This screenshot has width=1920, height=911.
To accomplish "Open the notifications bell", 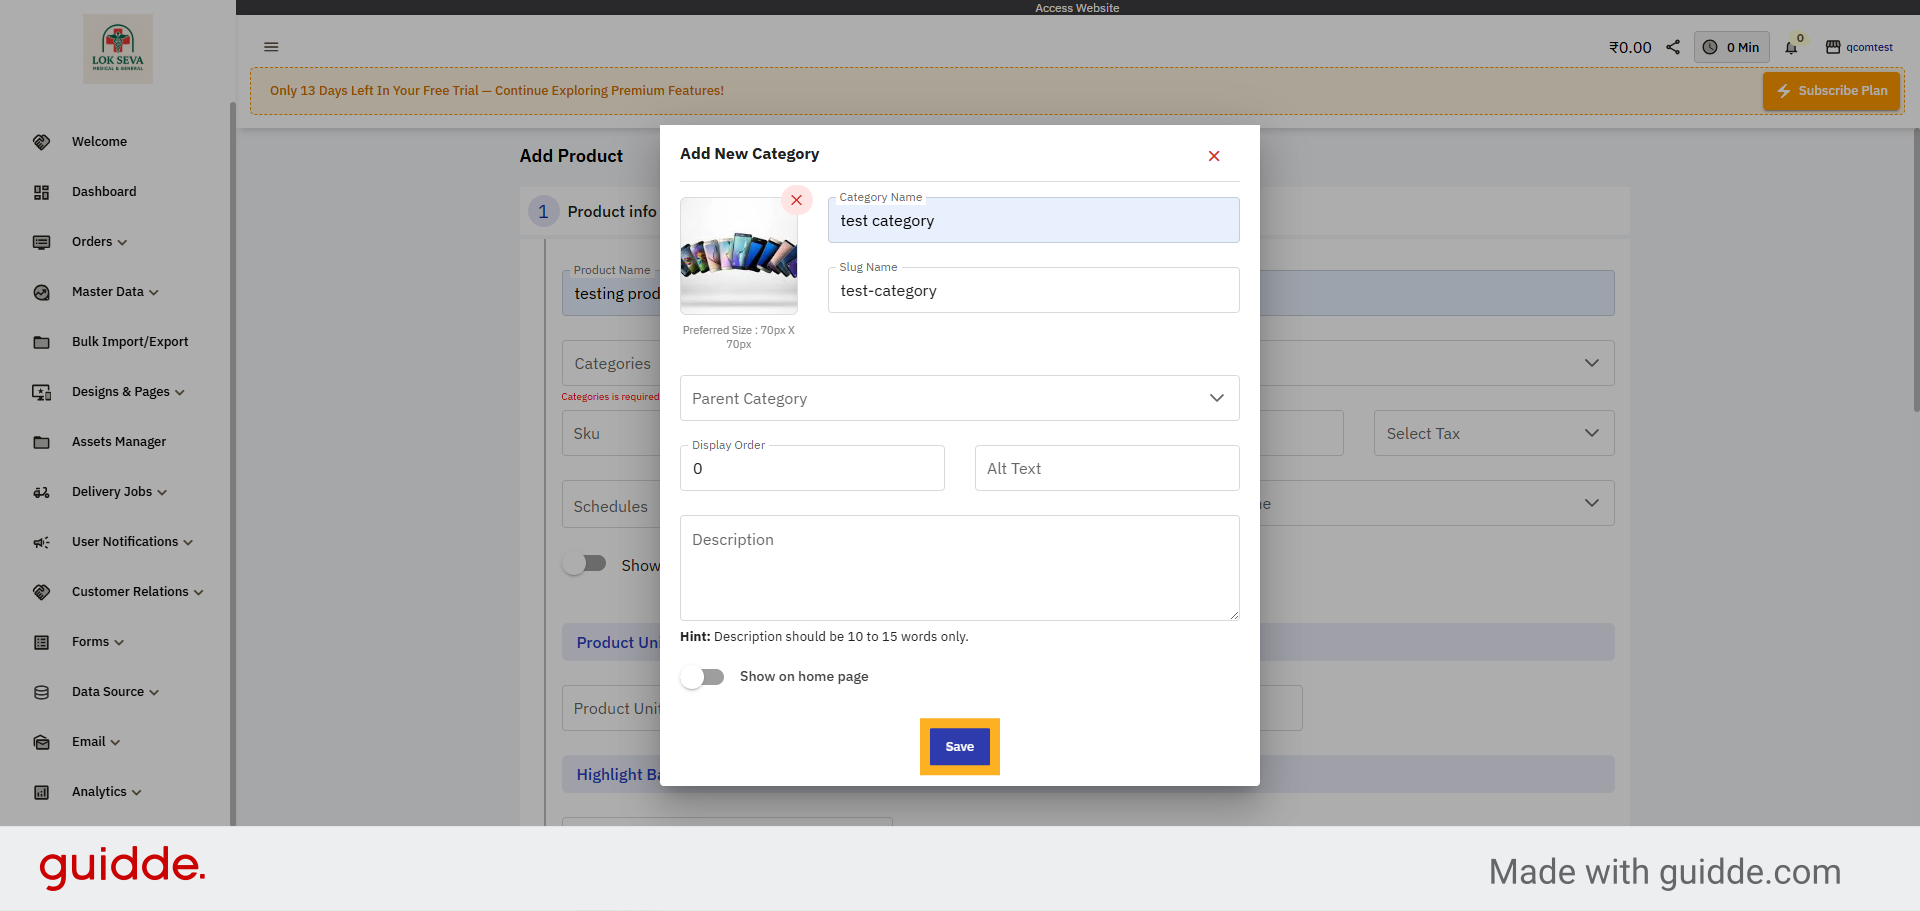I will click(x=1791, y=46).
